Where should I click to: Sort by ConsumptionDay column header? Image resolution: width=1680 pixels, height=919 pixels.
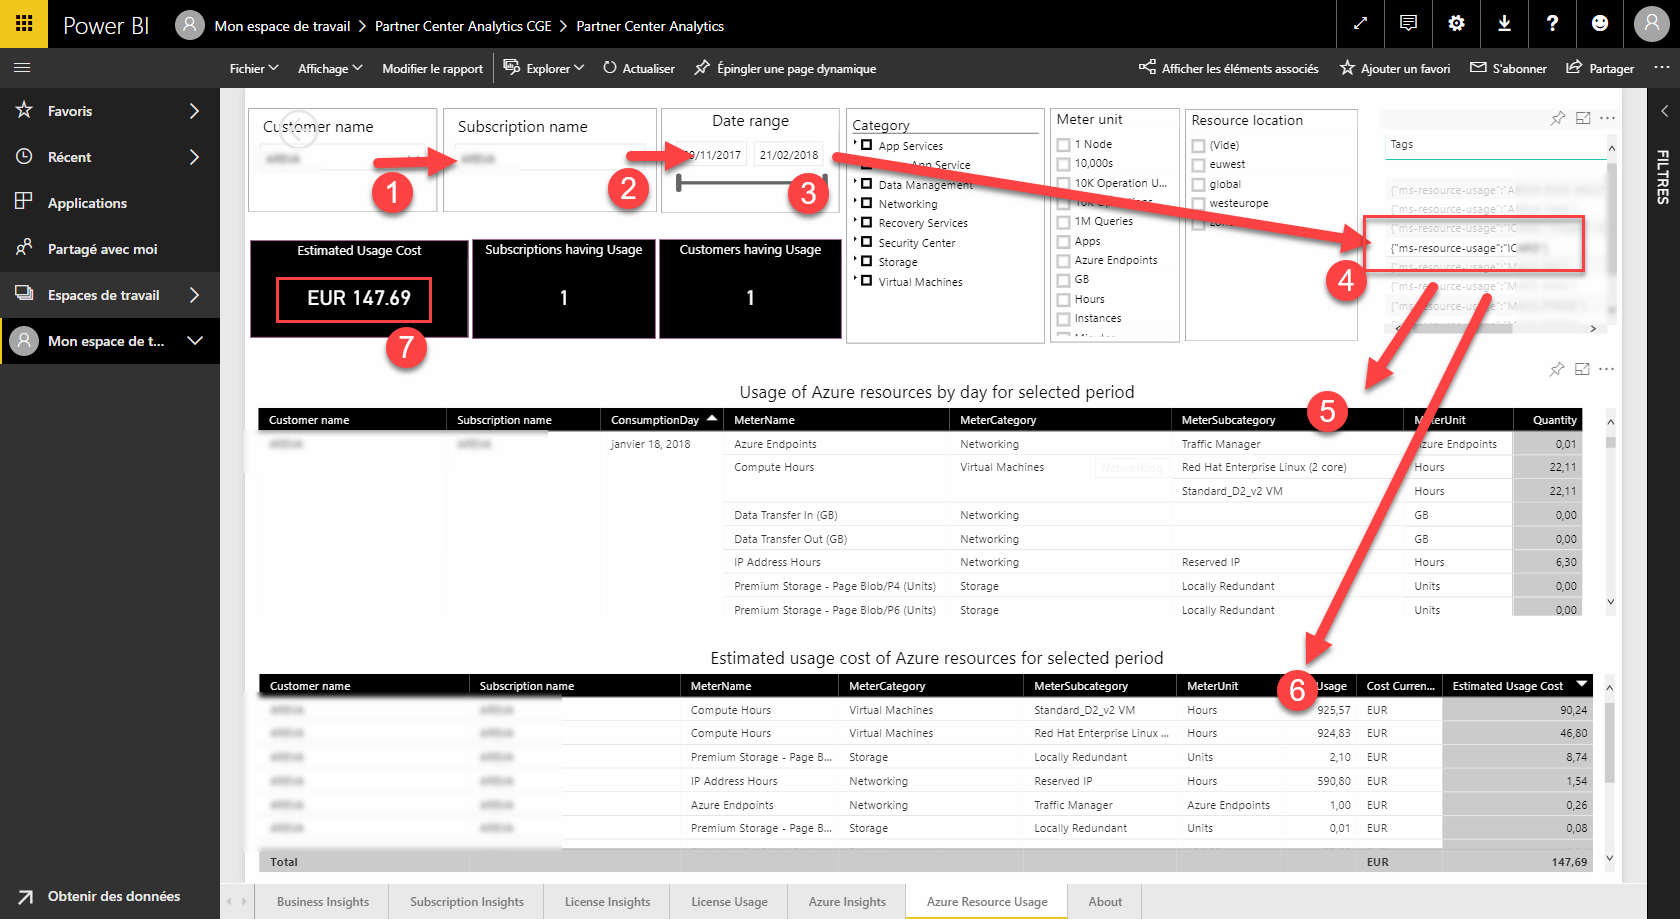(663, 420)
